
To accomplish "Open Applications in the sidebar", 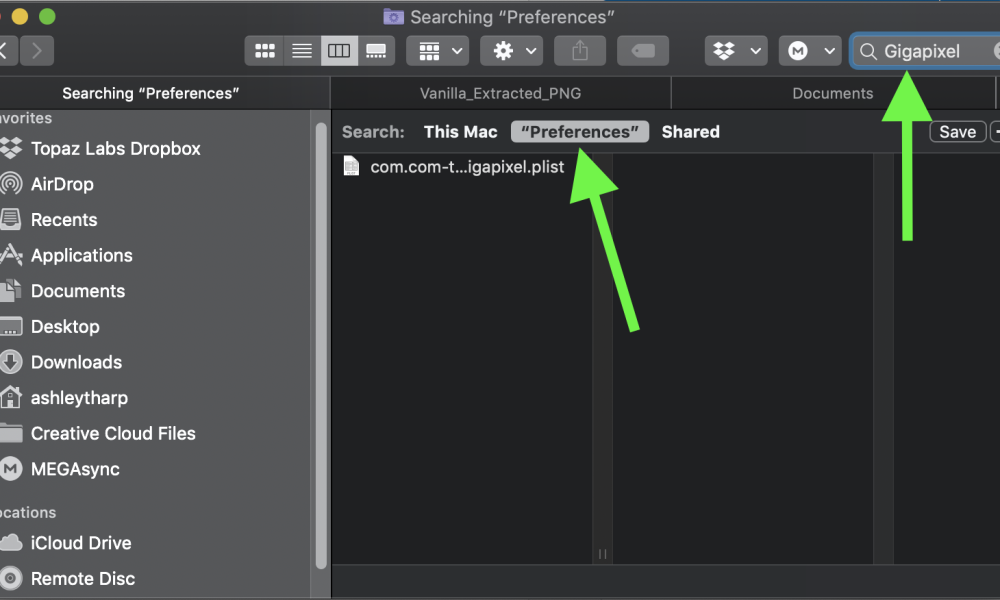I will click(82, 256).
